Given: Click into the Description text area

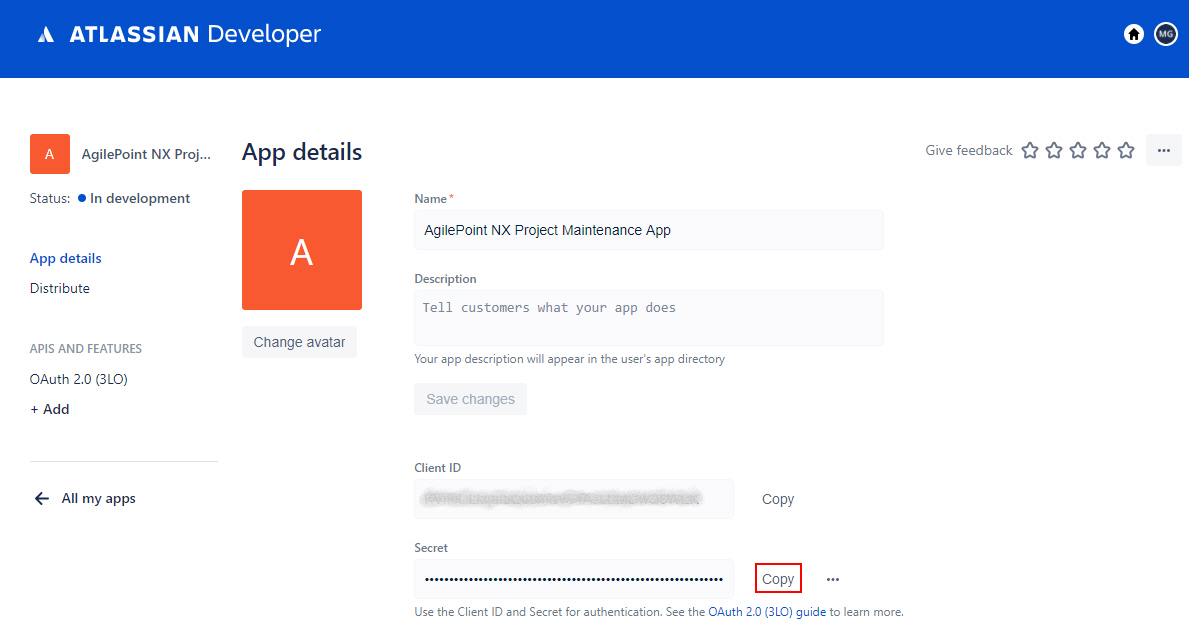Looking at the screenshot, I should coord(648,318).
